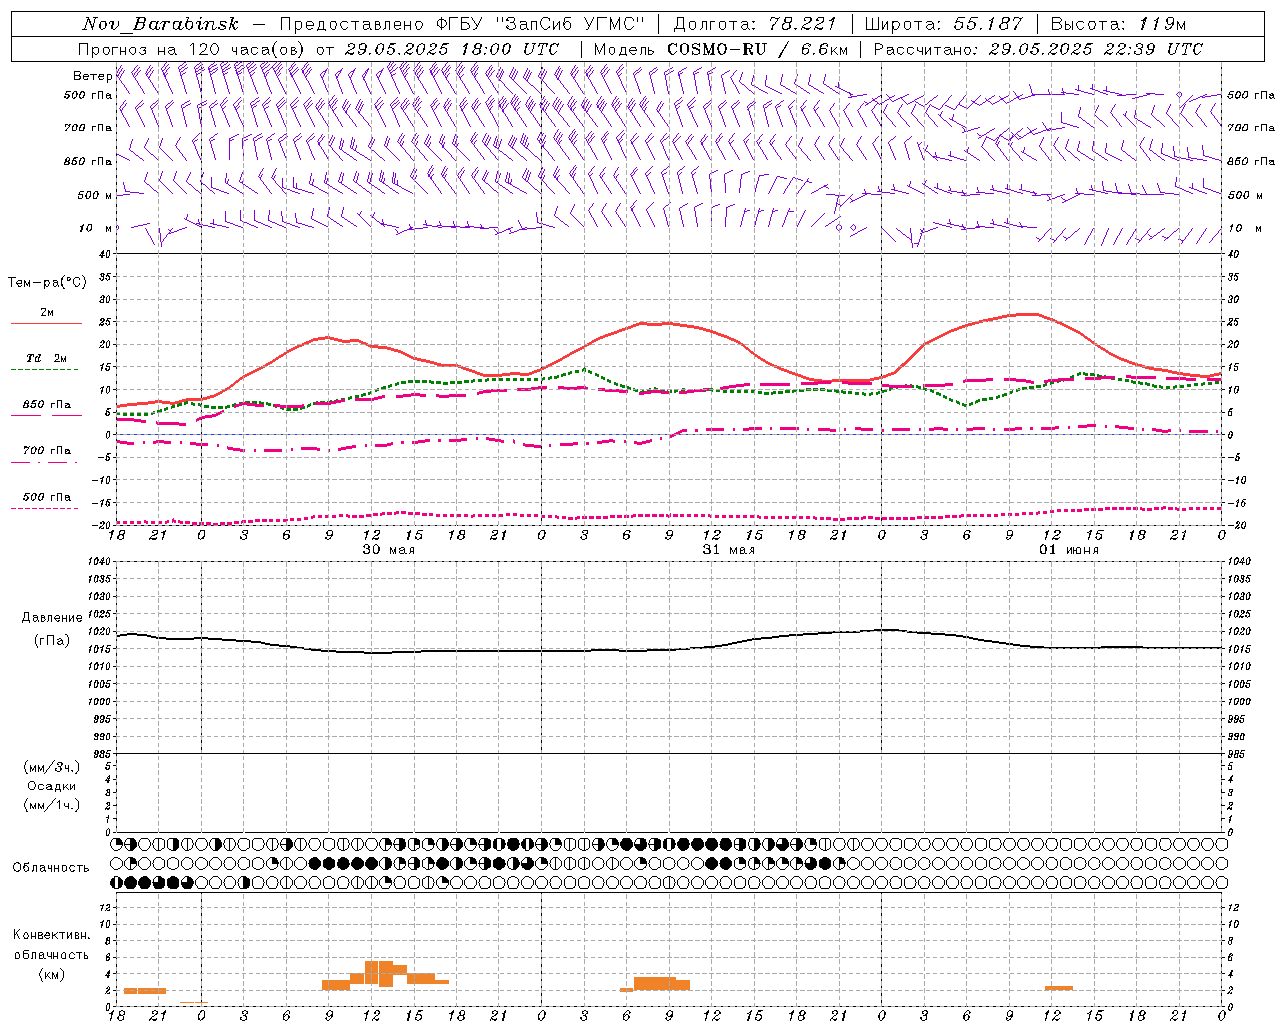Click the Модель COSMO-RU / 6.6км label
Viewport: 1280px width, 1024px height.
(x=720, y=49)
